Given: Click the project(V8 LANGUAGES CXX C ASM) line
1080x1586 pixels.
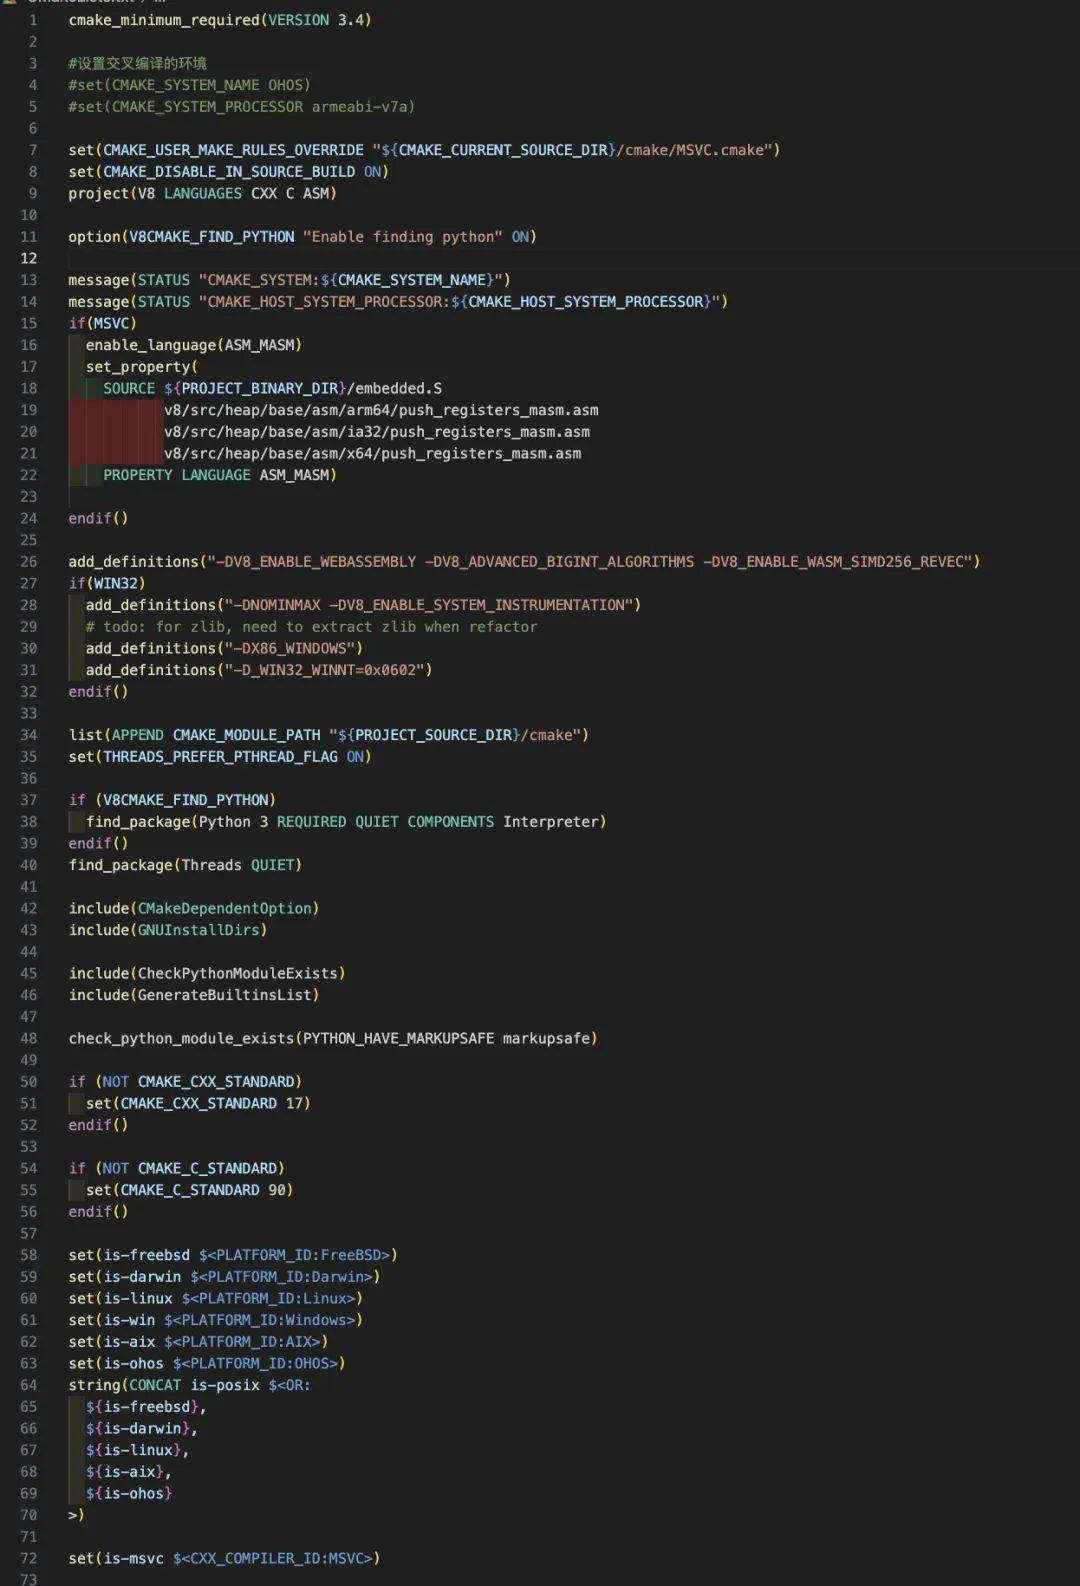Looking at the screenshot, I should point(202,193).
